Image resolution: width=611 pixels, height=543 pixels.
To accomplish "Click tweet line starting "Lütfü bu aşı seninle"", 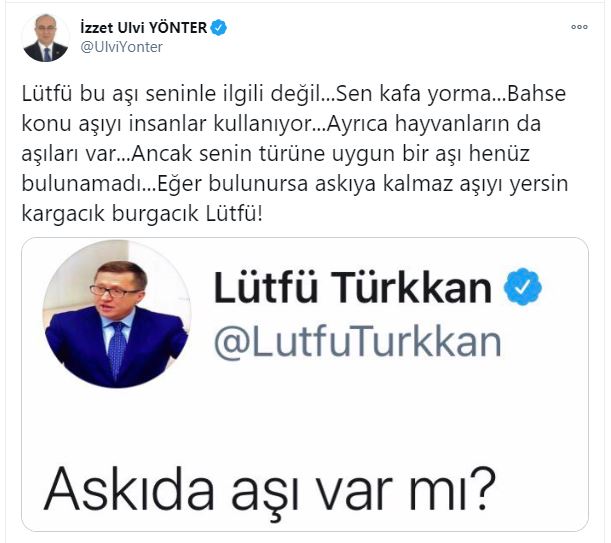I will pyautogui.click(x=294, y=94).
